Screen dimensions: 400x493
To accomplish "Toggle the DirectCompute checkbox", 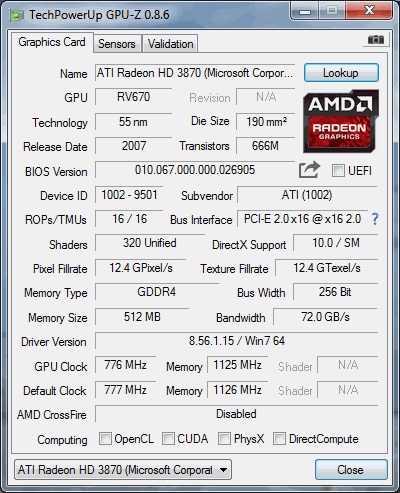I will pos(279,439).
